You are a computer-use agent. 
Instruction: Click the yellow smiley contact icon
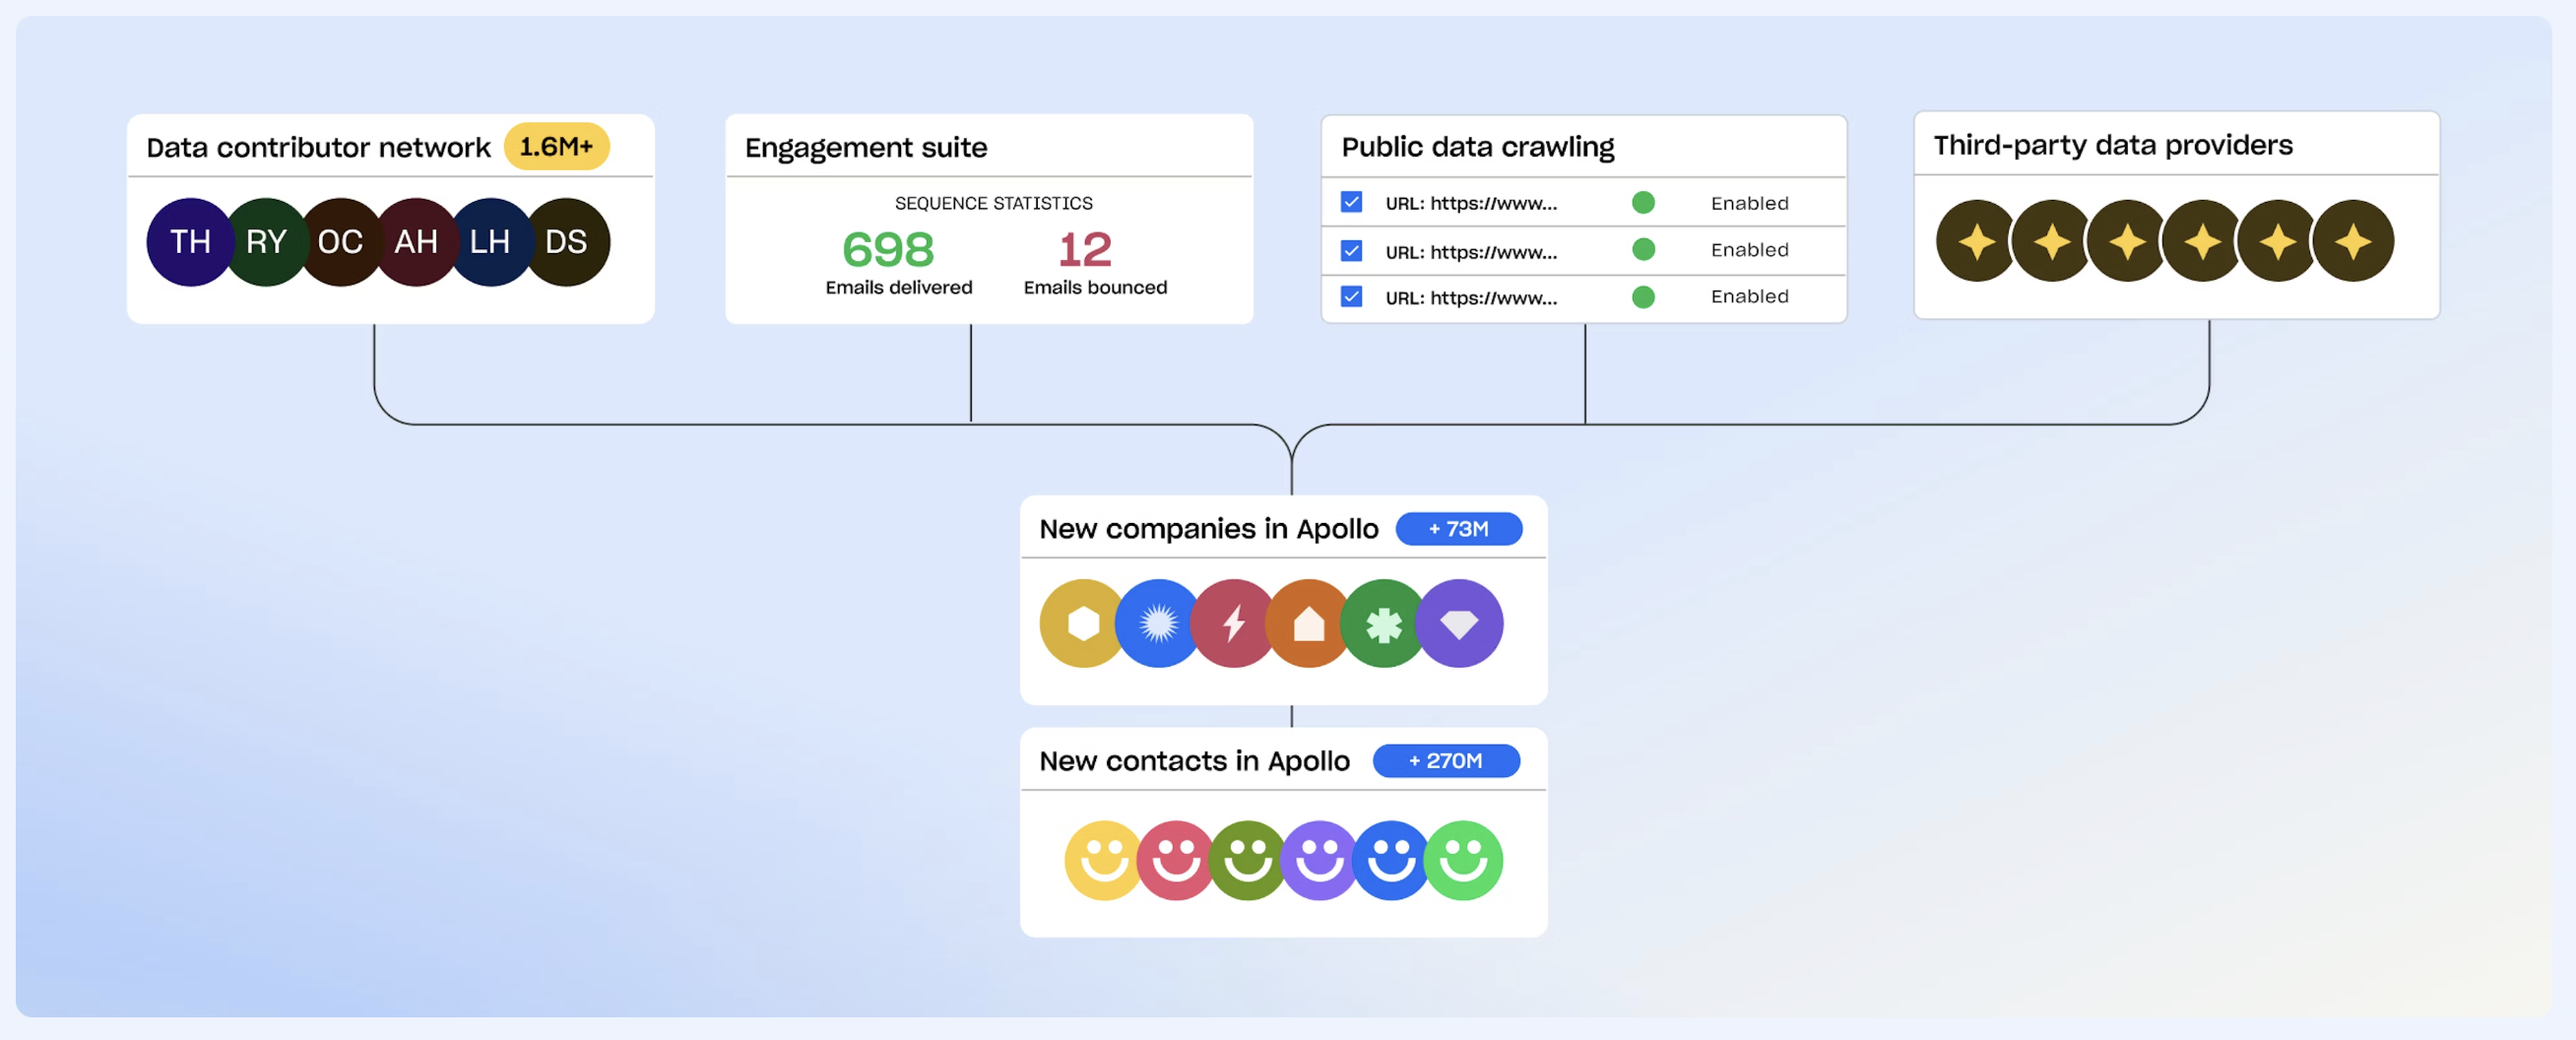(x=1104, y=860)
